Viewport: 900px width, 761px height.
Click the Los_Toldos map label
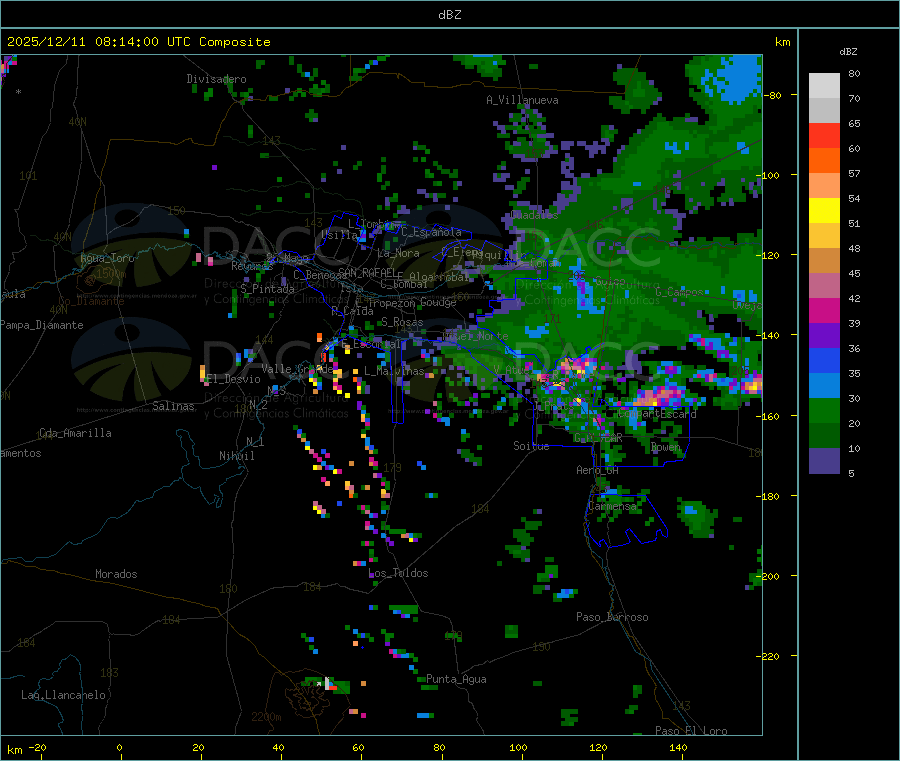coord(398,573)
